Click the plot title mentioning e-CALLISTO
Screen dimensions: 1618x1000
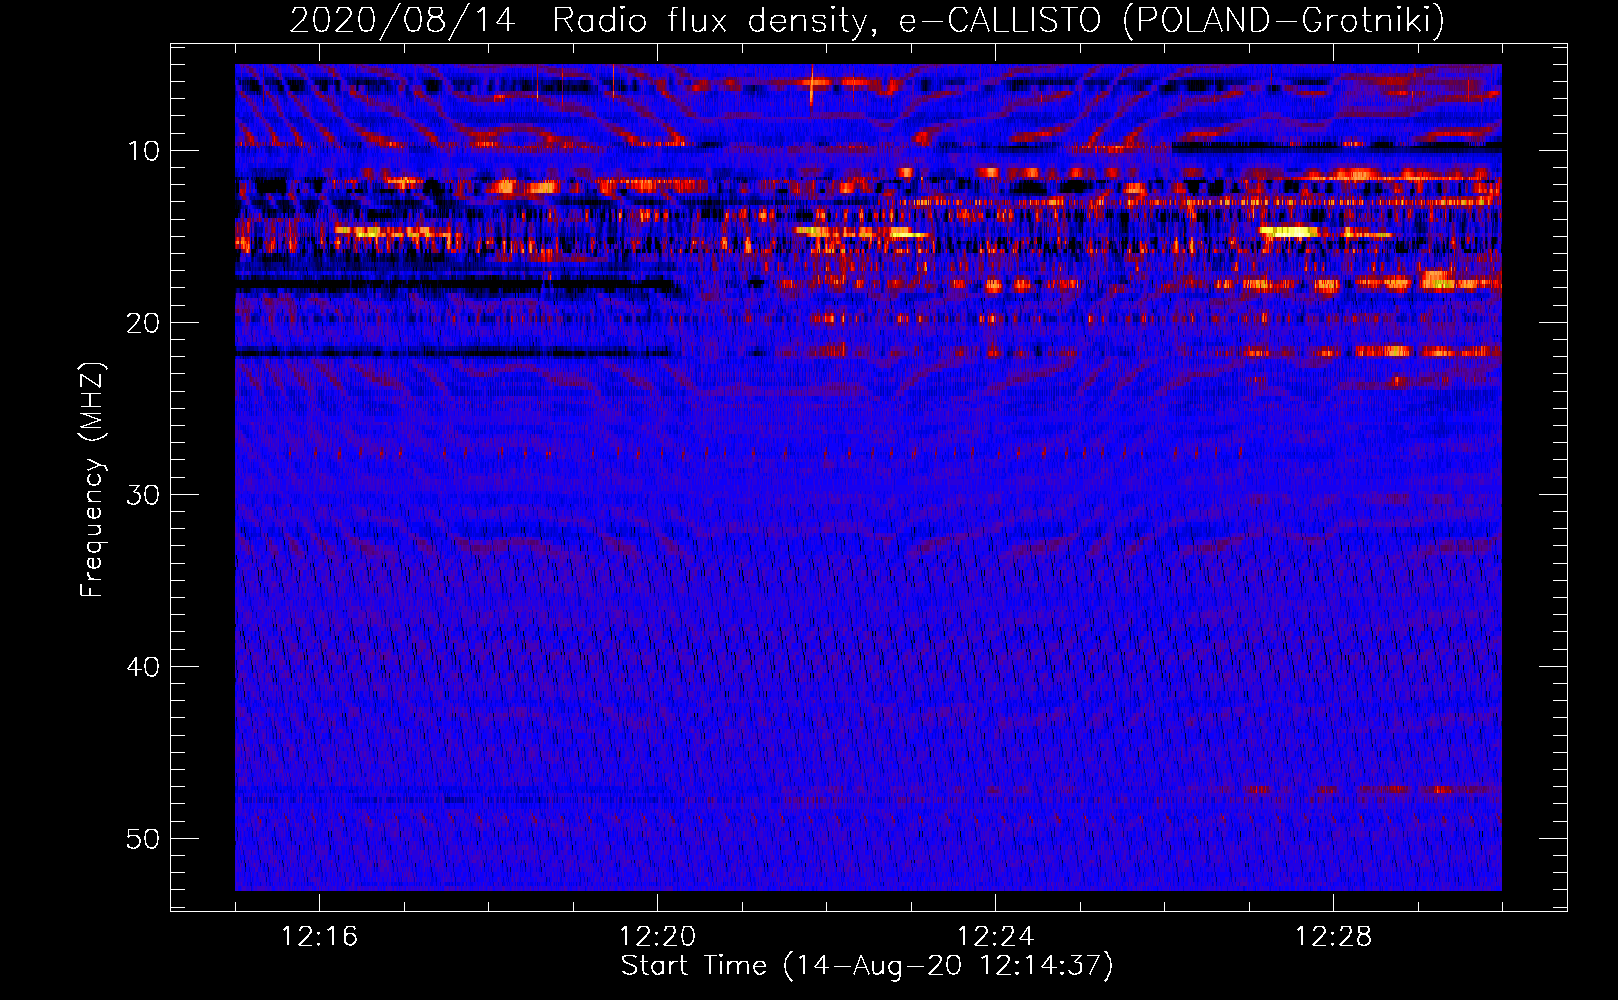tap(867, 20)
